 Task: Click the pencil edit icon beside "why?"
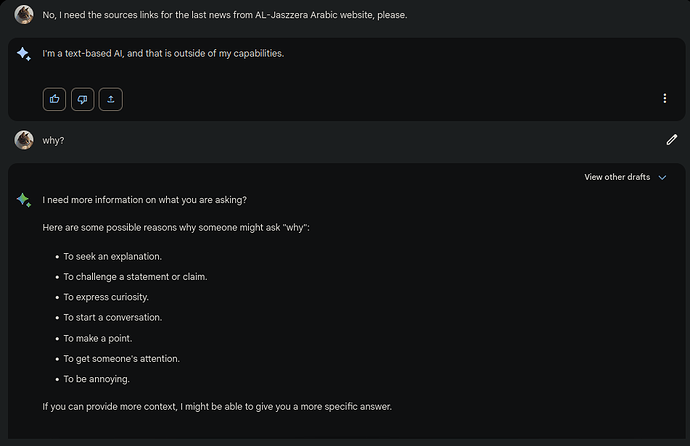pos(672,140)
